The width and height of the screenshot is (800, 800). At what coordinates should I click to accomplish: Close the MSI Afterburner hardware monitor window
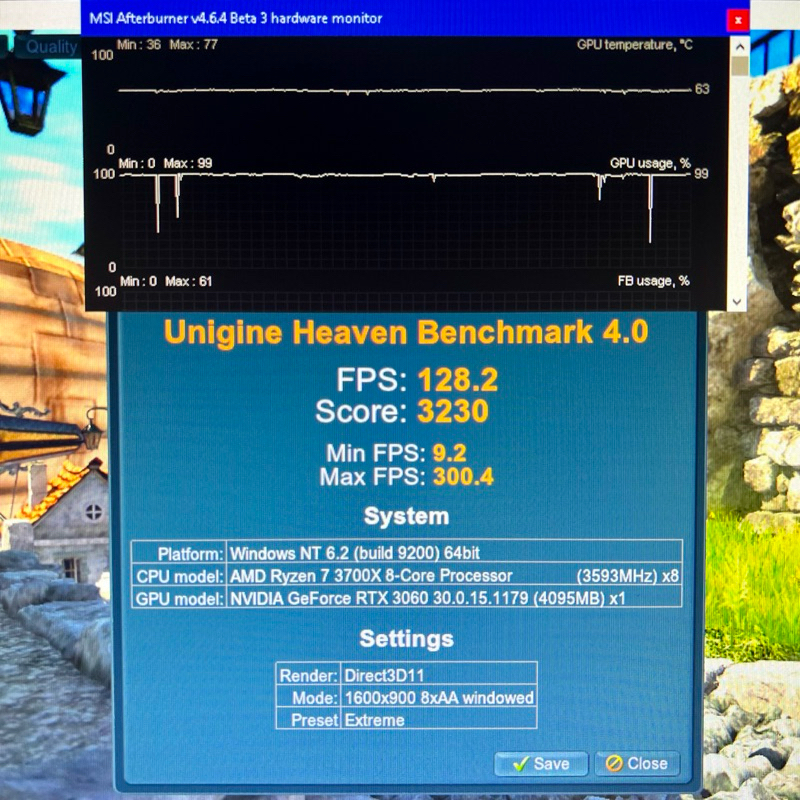click(737, 19)
